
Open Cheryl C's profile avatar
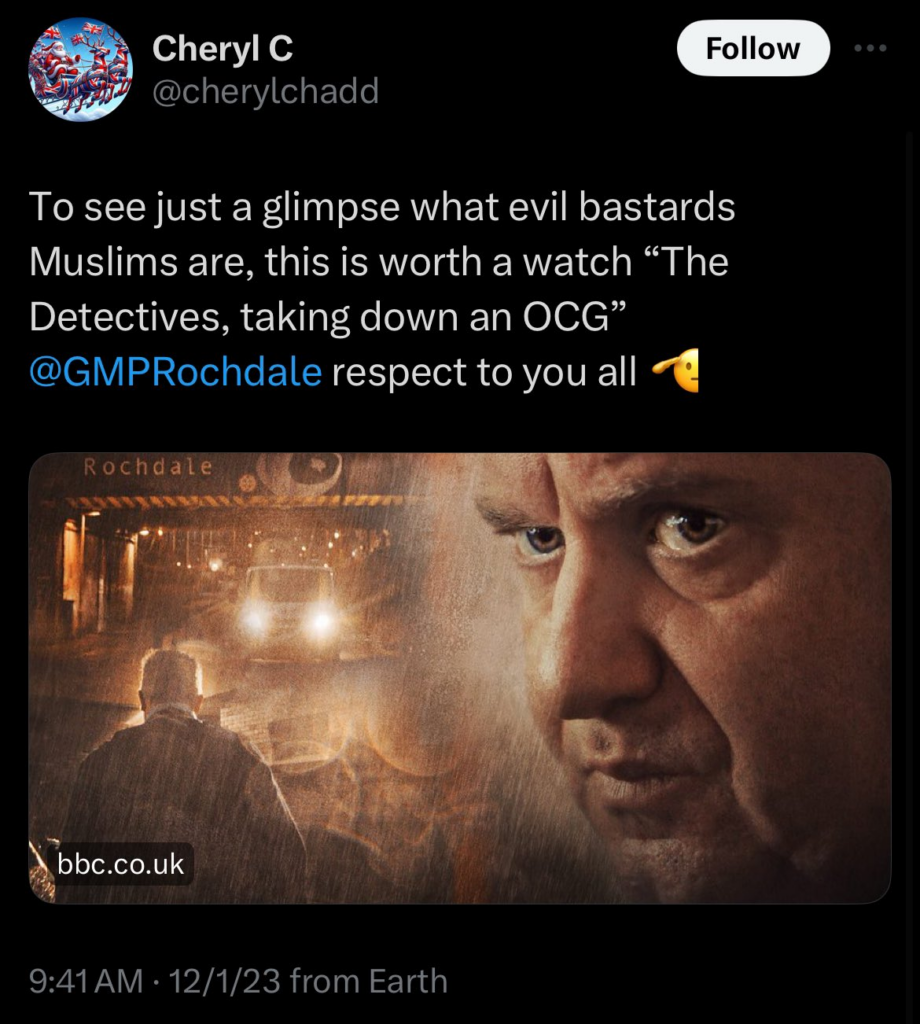click(x=79, y=68)
